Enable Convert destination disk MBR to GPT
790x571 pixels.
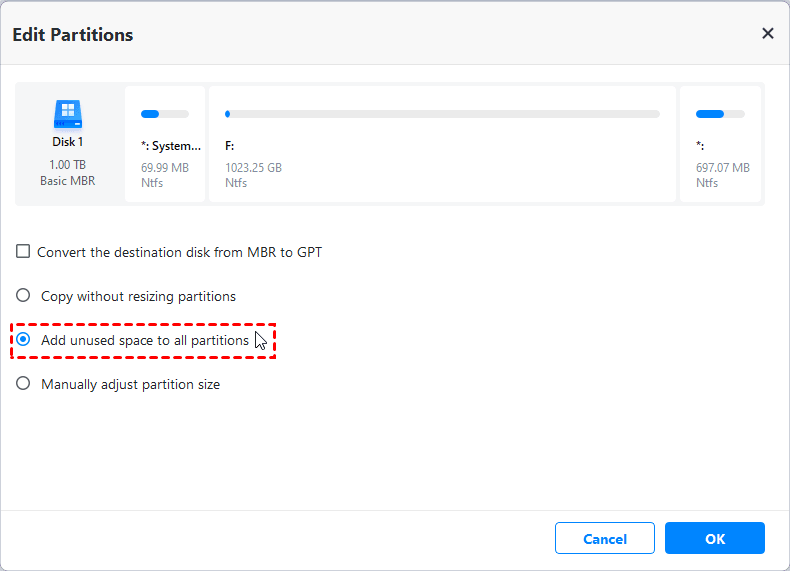(x=23, y=252)
